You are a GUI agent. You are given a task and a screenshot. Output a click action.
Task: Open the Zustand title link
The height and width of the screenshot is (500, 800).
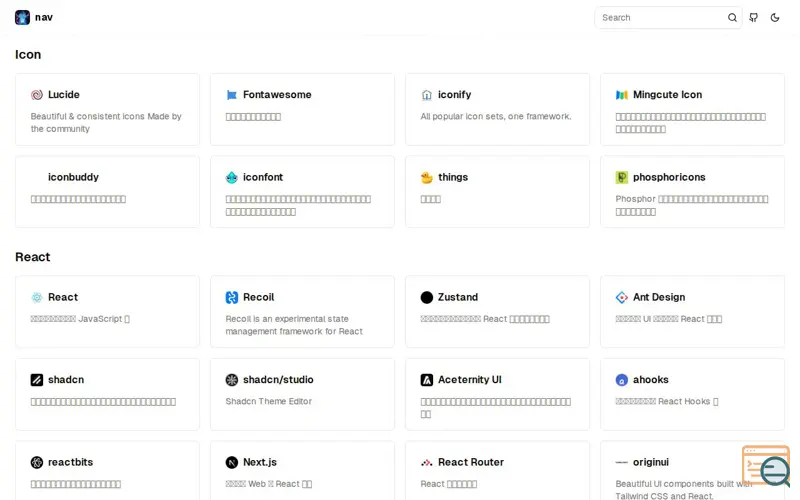[x=458, y=297]
